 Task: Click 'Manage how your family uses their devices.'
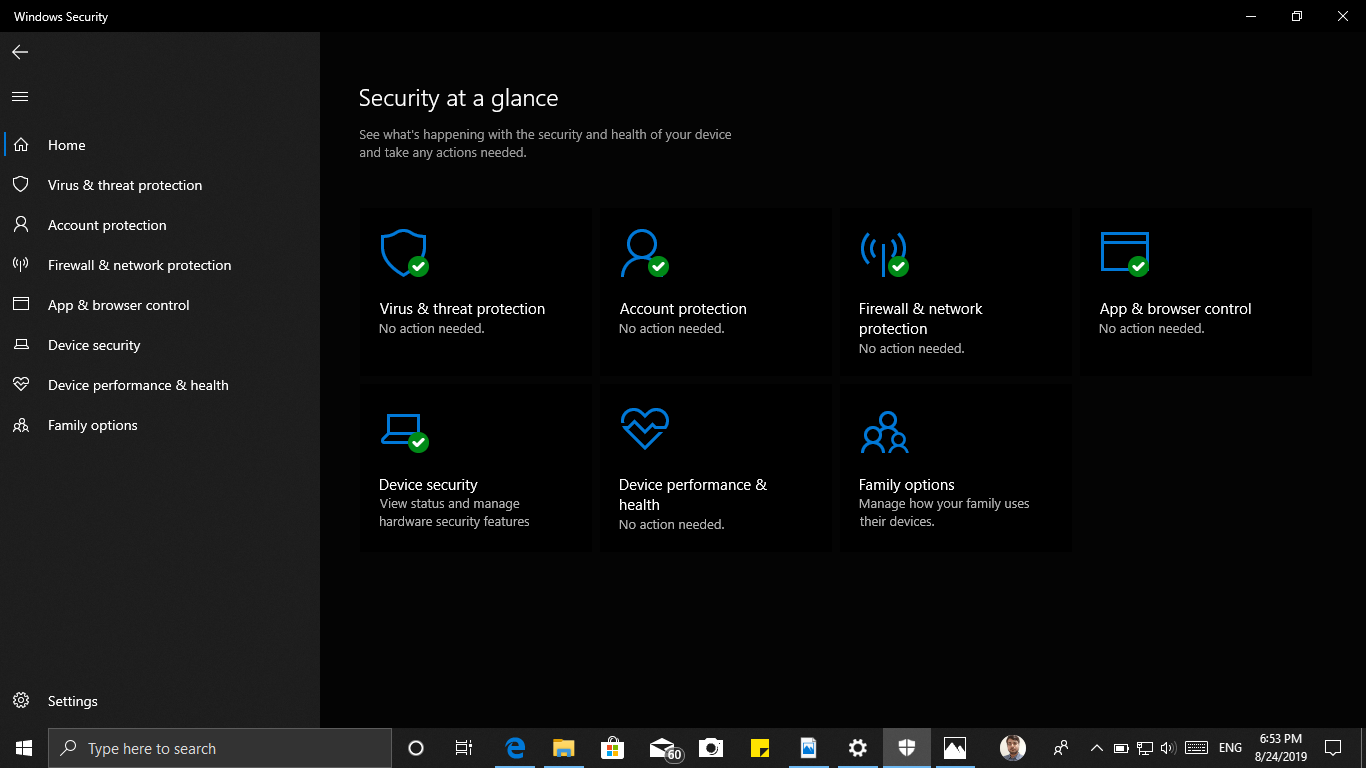[x=944, y=513]
